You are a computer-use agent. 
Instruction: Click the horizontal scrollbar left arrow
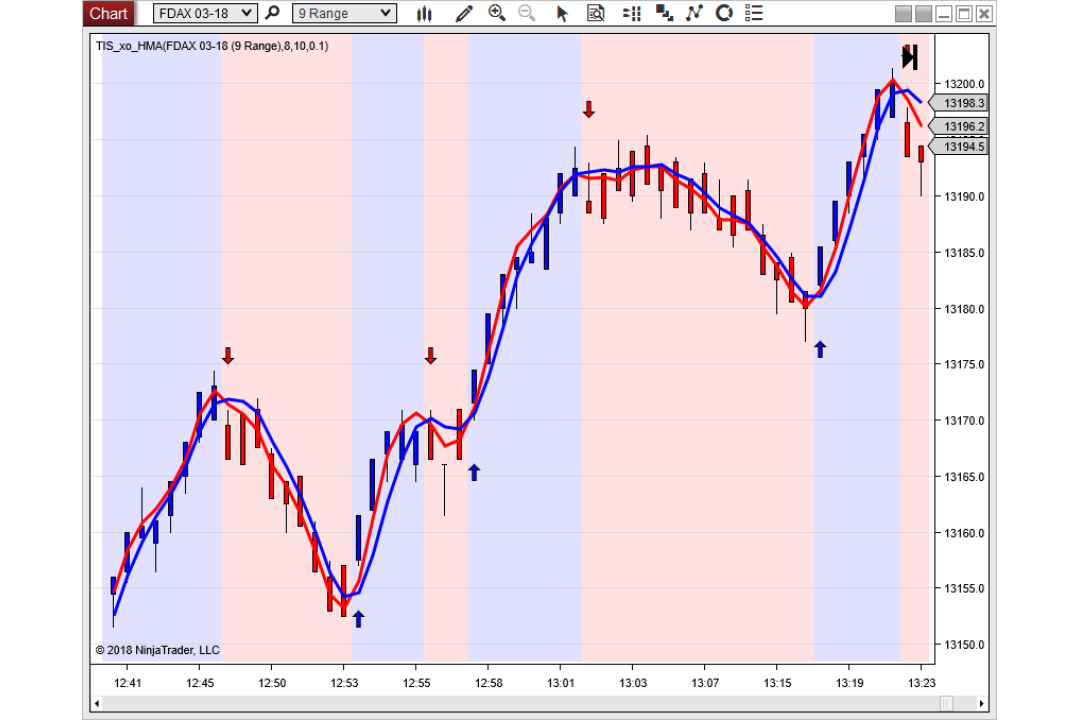point(97,703)
